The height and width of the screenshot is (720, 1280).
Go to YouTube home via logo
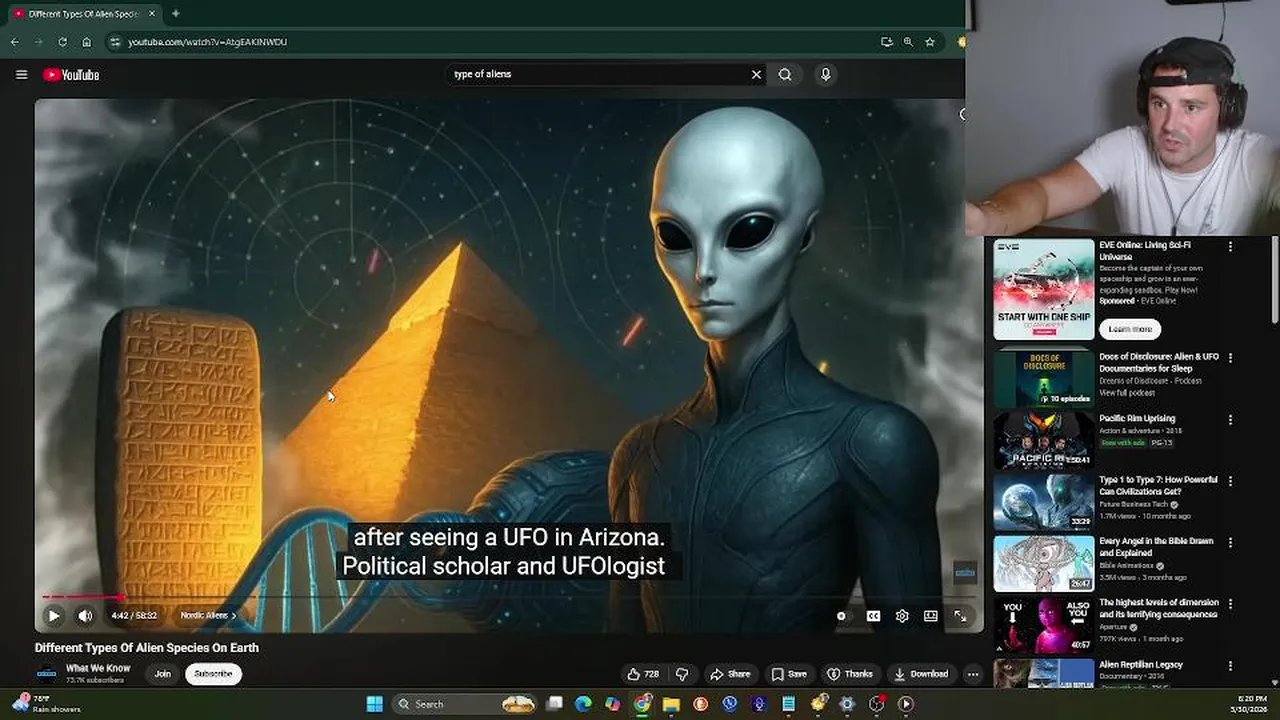click(x=70, y=74)
